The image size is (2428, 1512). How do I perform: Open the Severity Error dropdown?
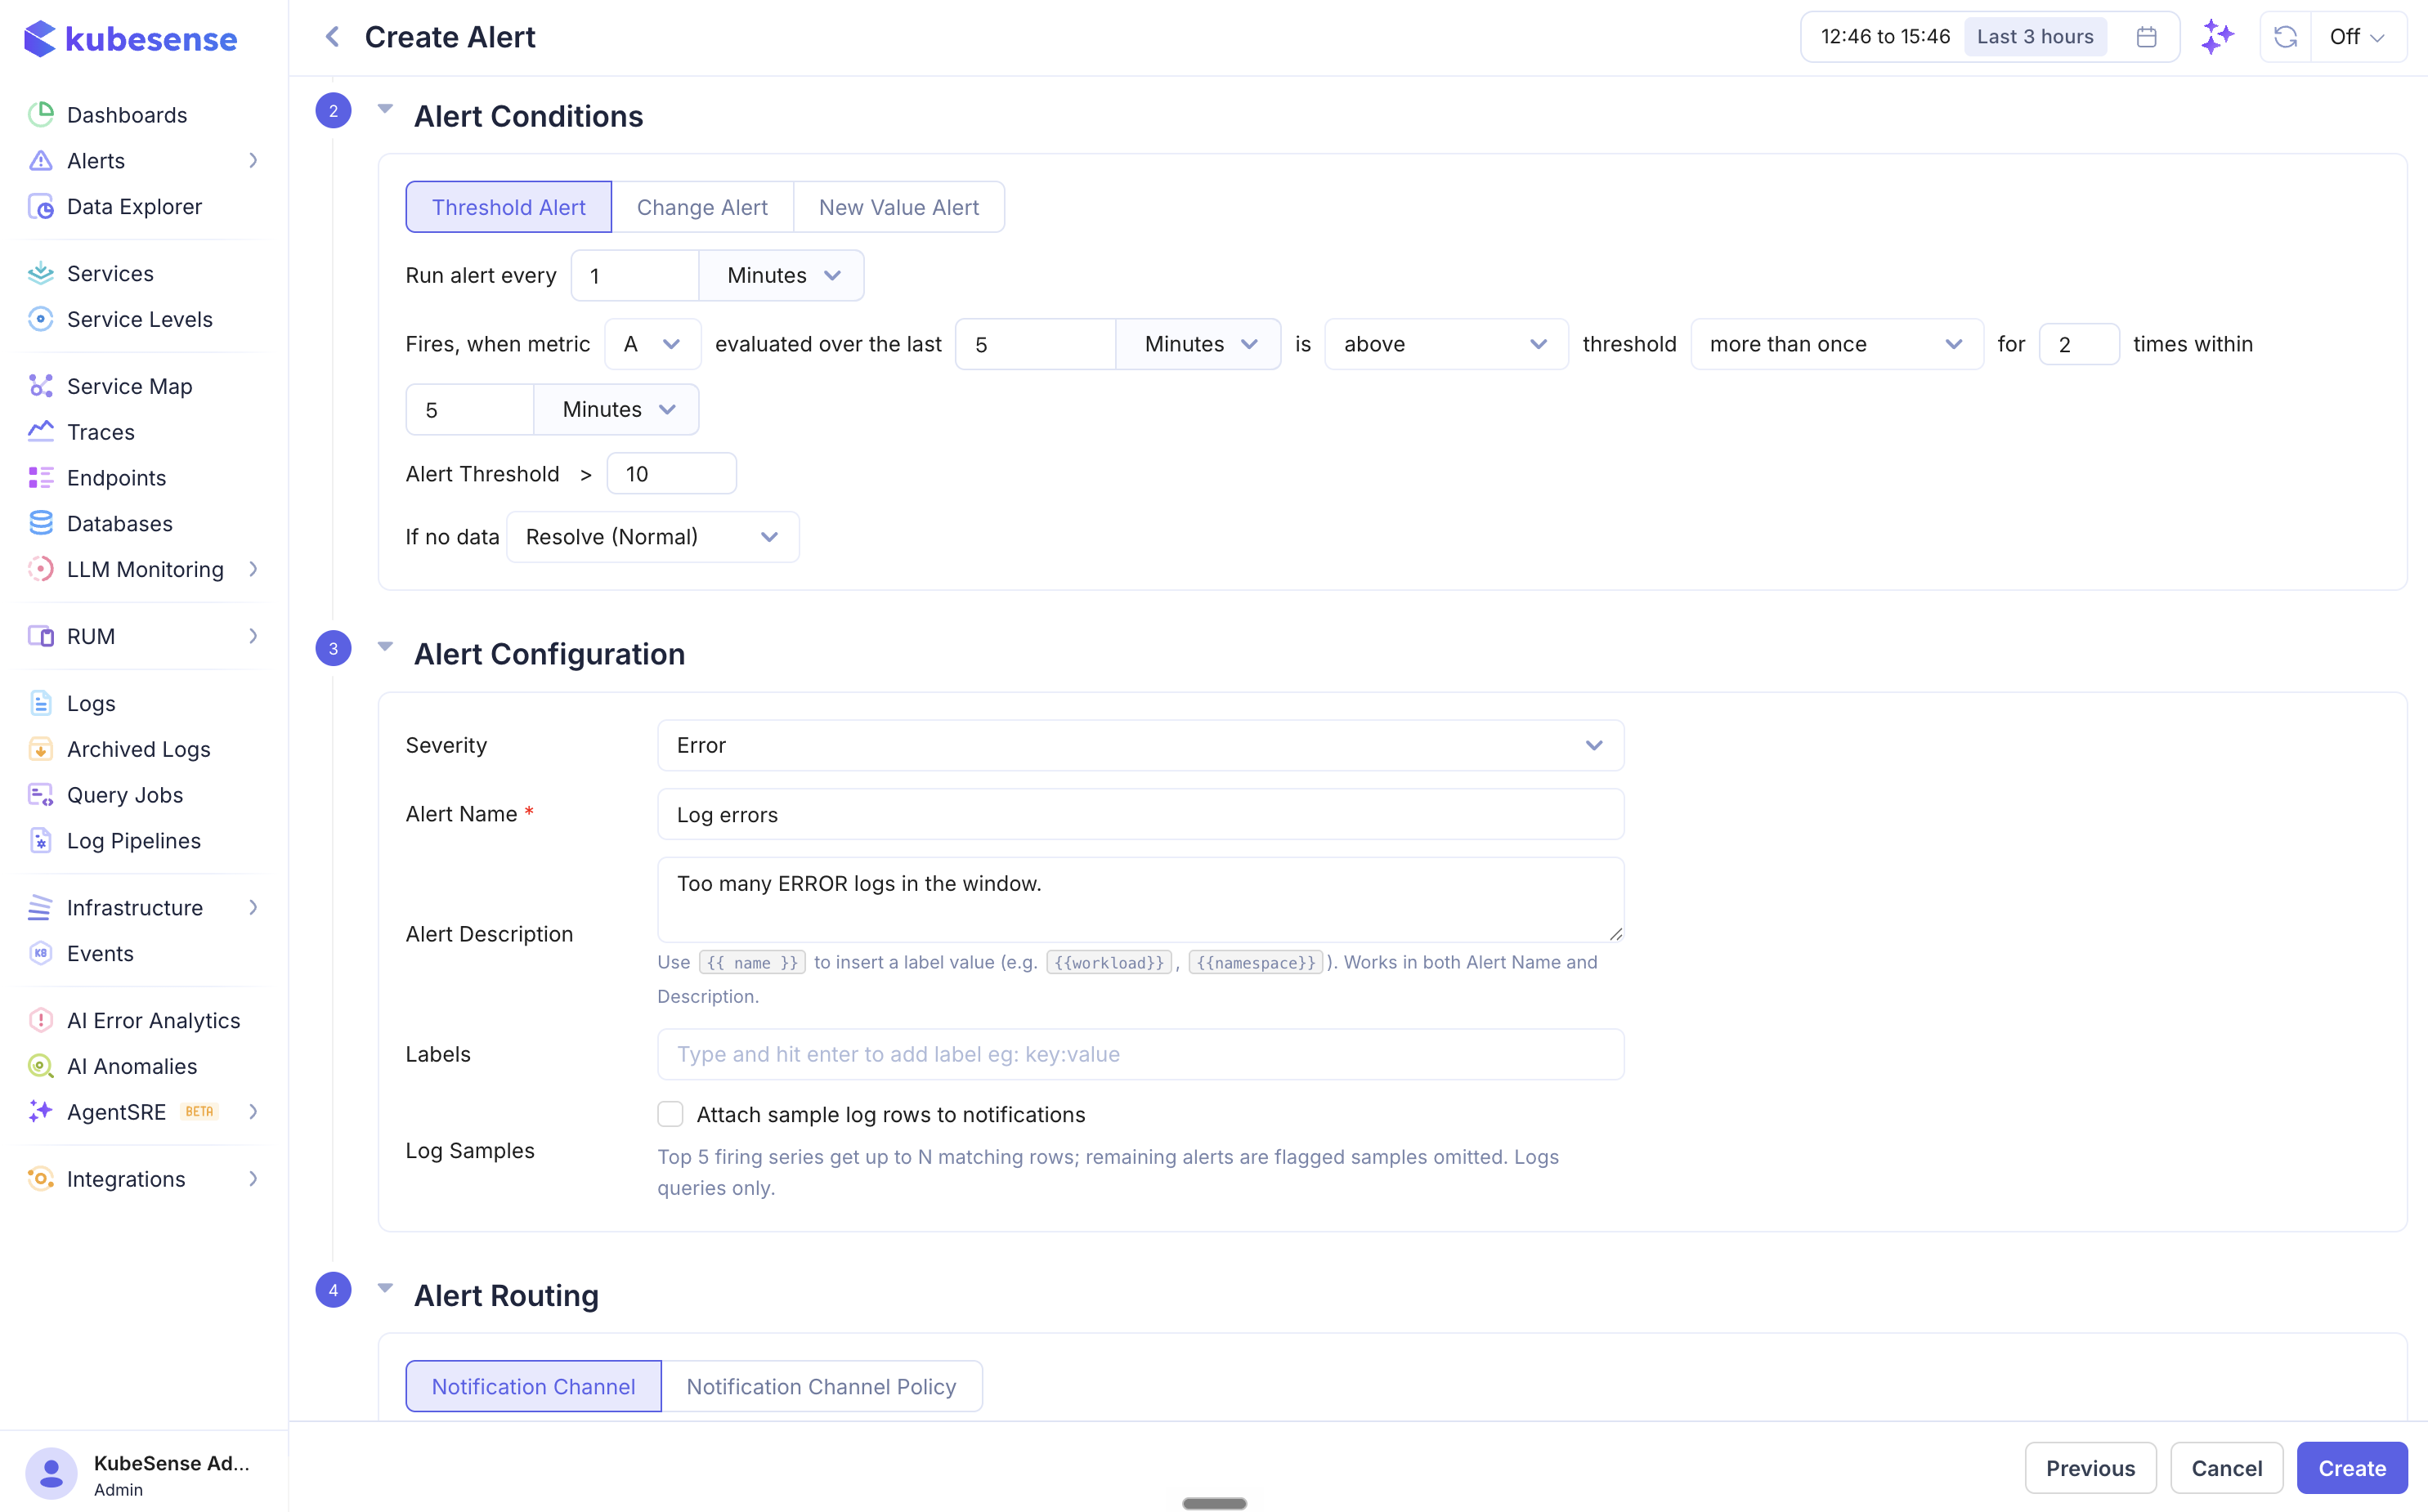[1140, 745]
